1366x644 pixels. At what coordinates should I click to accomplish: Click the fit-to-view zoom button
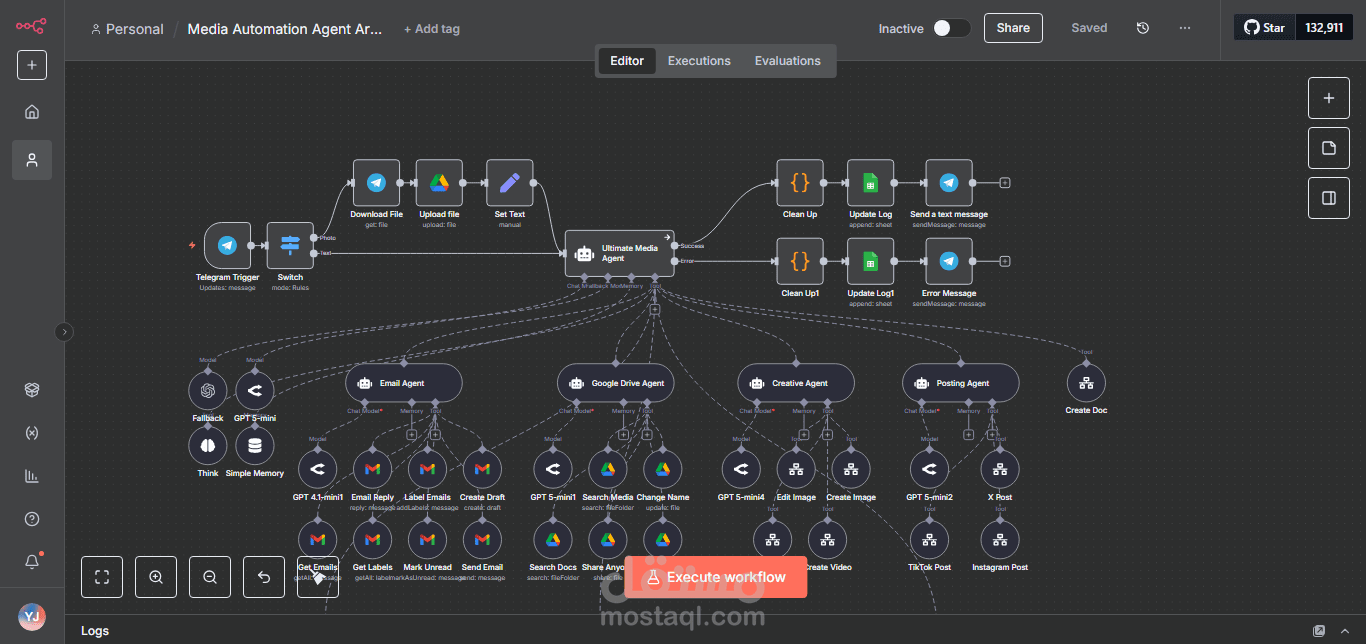tap(102, 577)
